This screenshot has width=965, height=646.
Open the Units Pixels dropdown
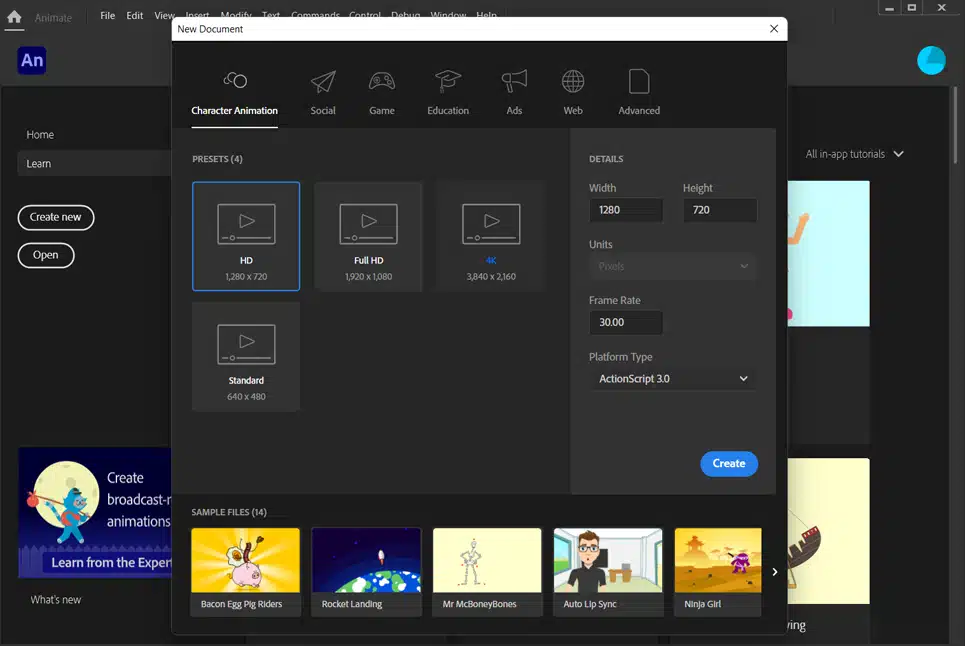point(673,266)
